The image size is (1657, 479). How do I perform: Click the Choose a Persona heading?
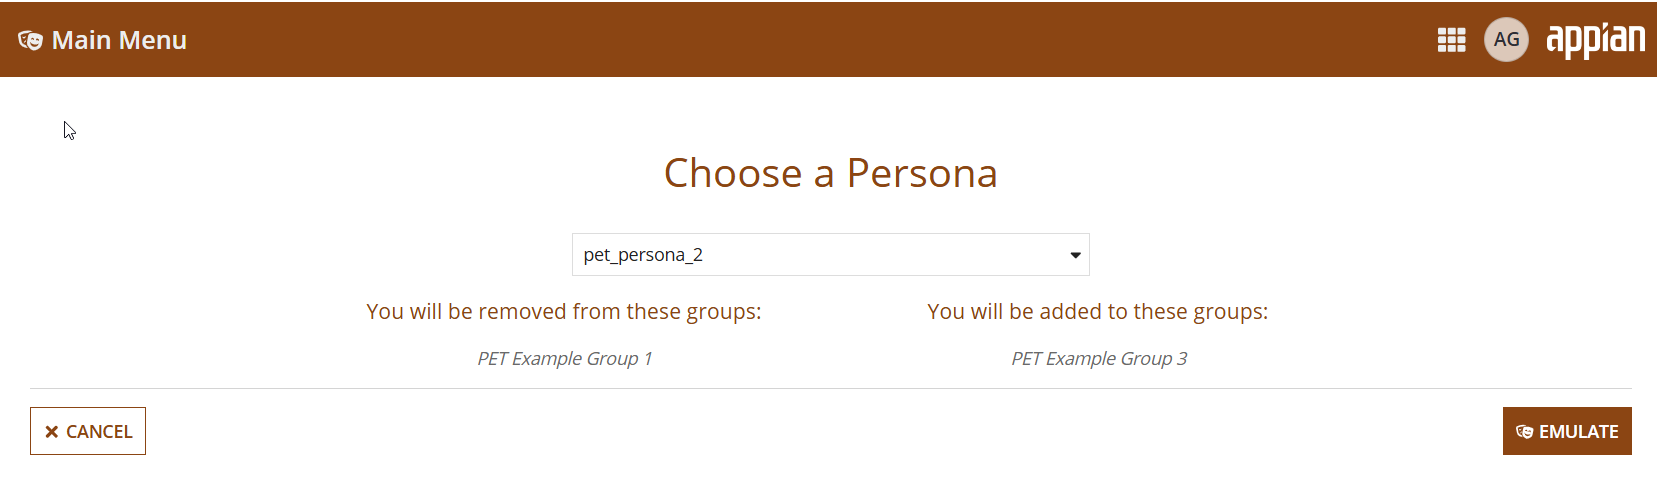point(830,173)
